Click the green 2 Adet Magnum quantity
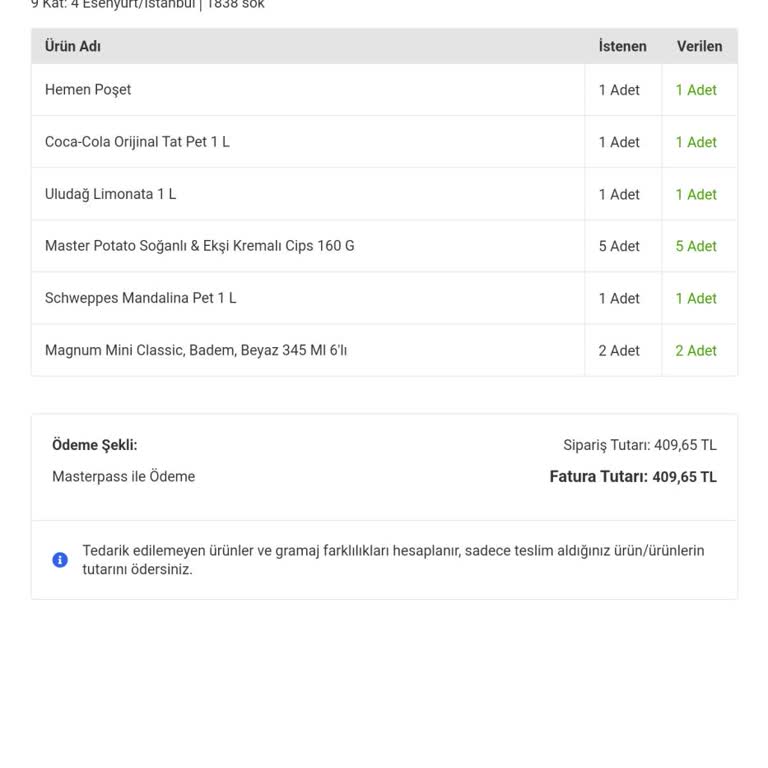 (696, 350)
